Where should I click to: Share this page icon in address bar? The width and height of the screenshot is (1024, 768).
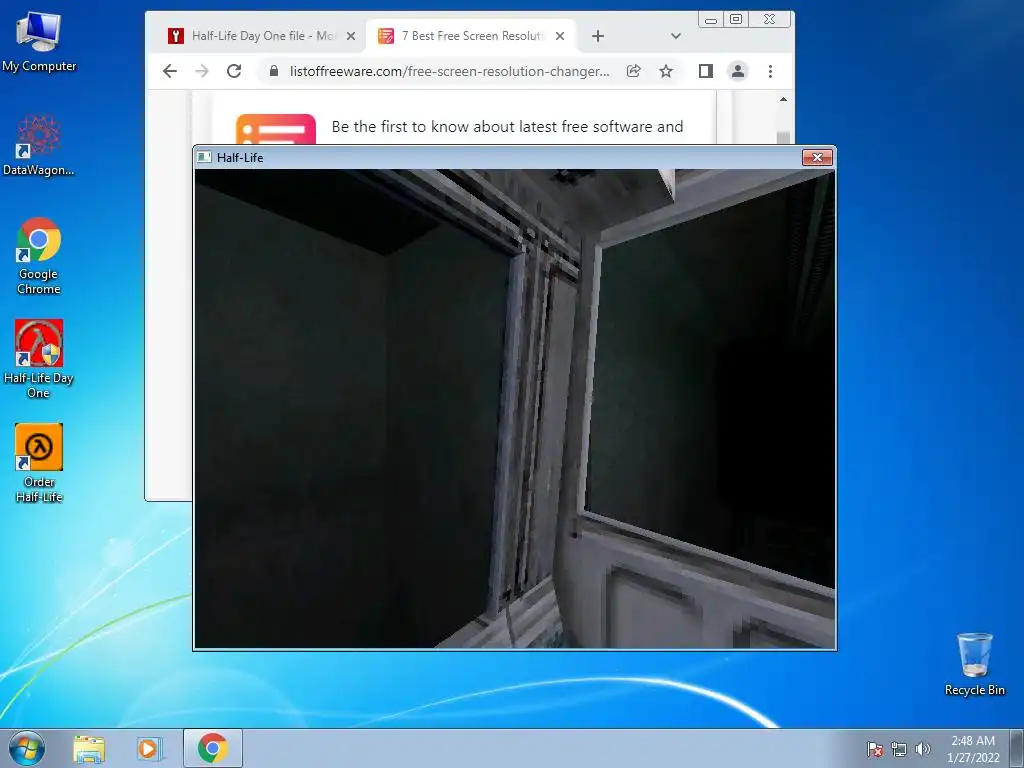pyautogui.click(x=633, y=71)
